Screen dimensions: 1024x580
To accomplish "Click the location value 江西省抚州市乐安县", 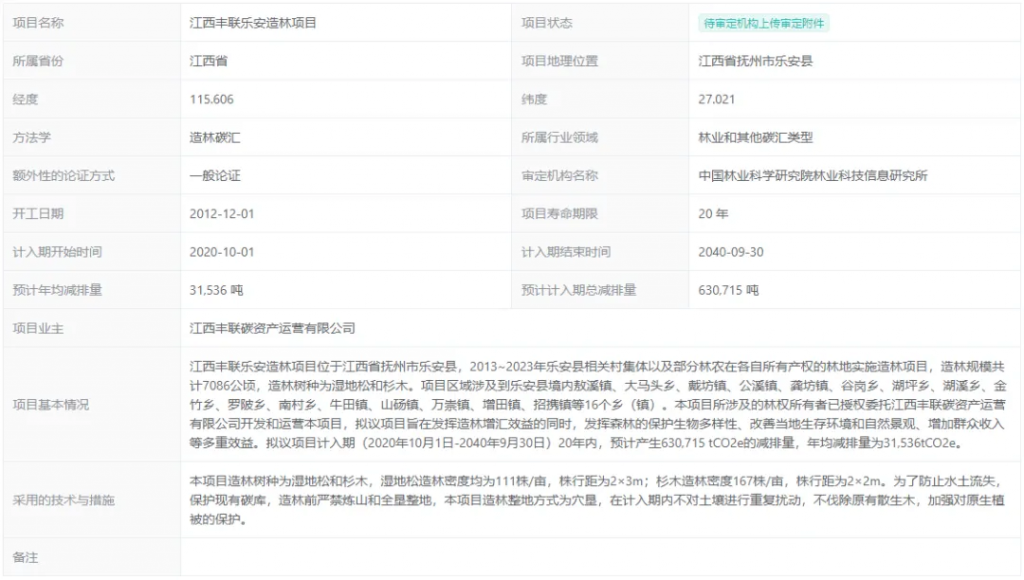I will pyautogui.click(x=755, y=61).
